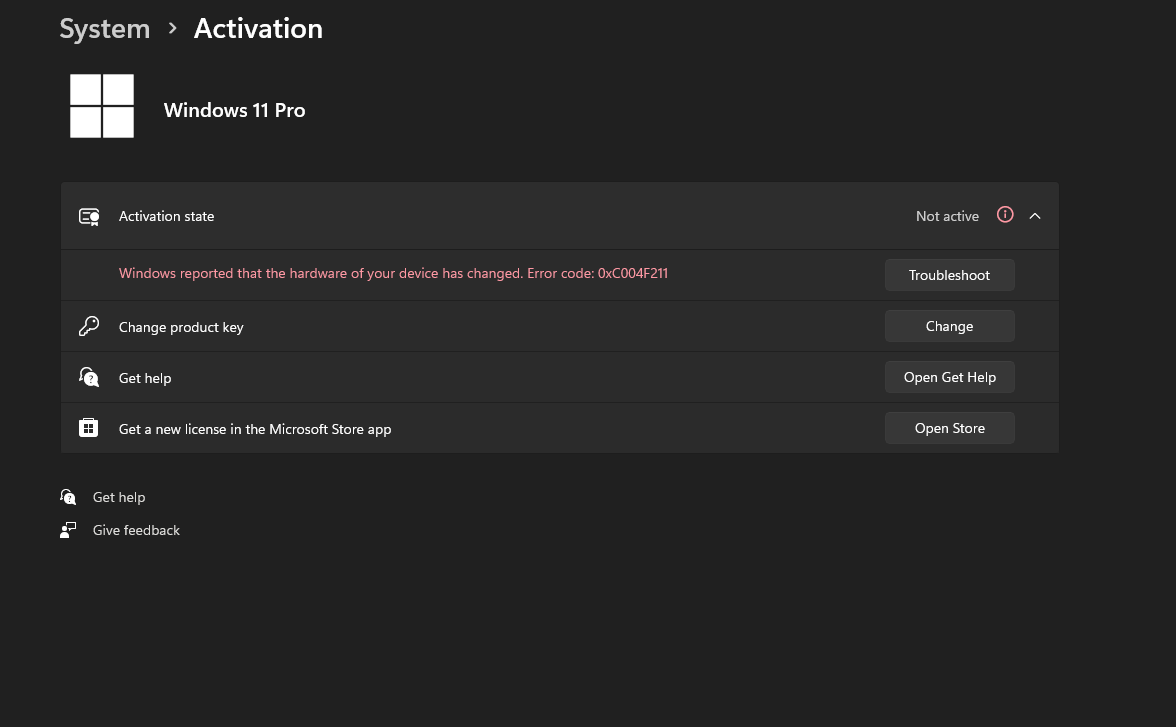Image resolution: width=1176 pixels, height=727 pixels.
Task: Launch the Open Get Help button
Action: (x=950, y=377)
